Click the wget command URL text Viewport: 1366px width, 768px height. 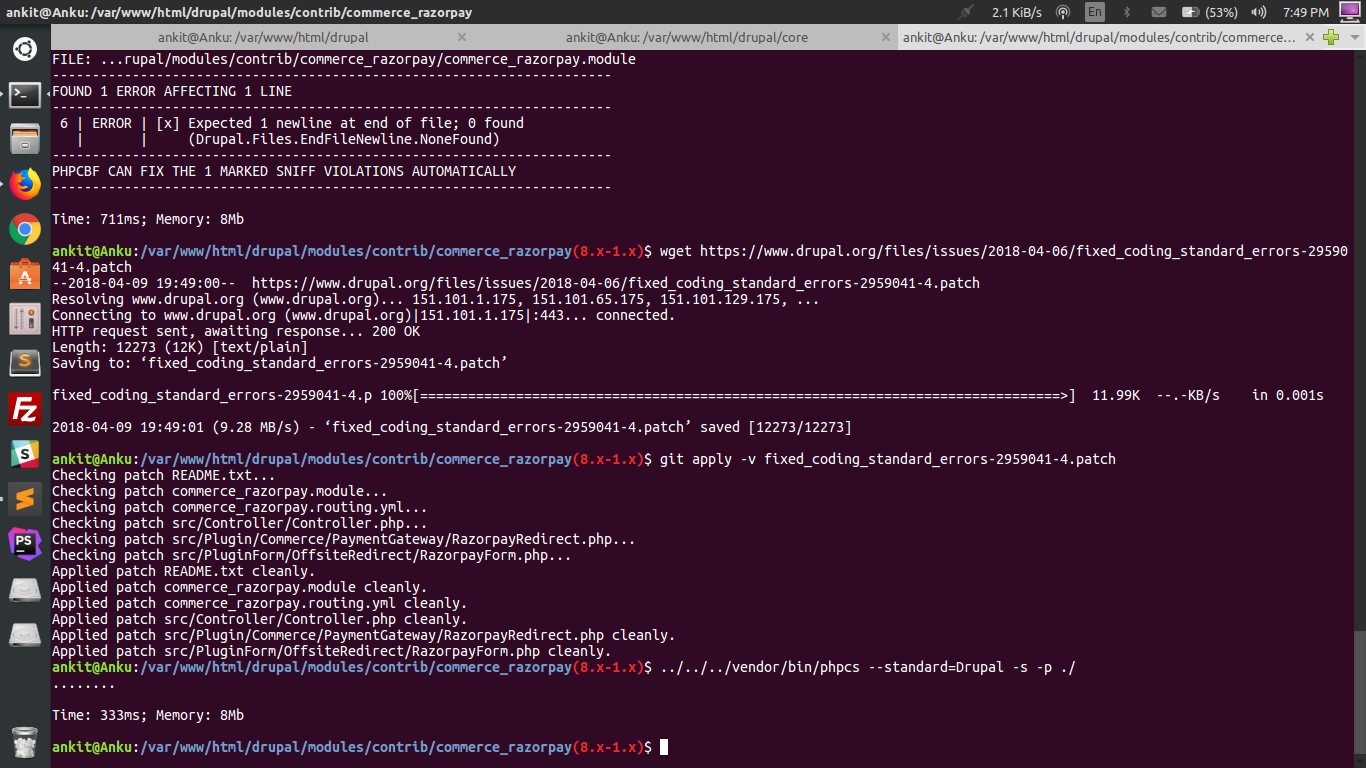coord(1024,251)
